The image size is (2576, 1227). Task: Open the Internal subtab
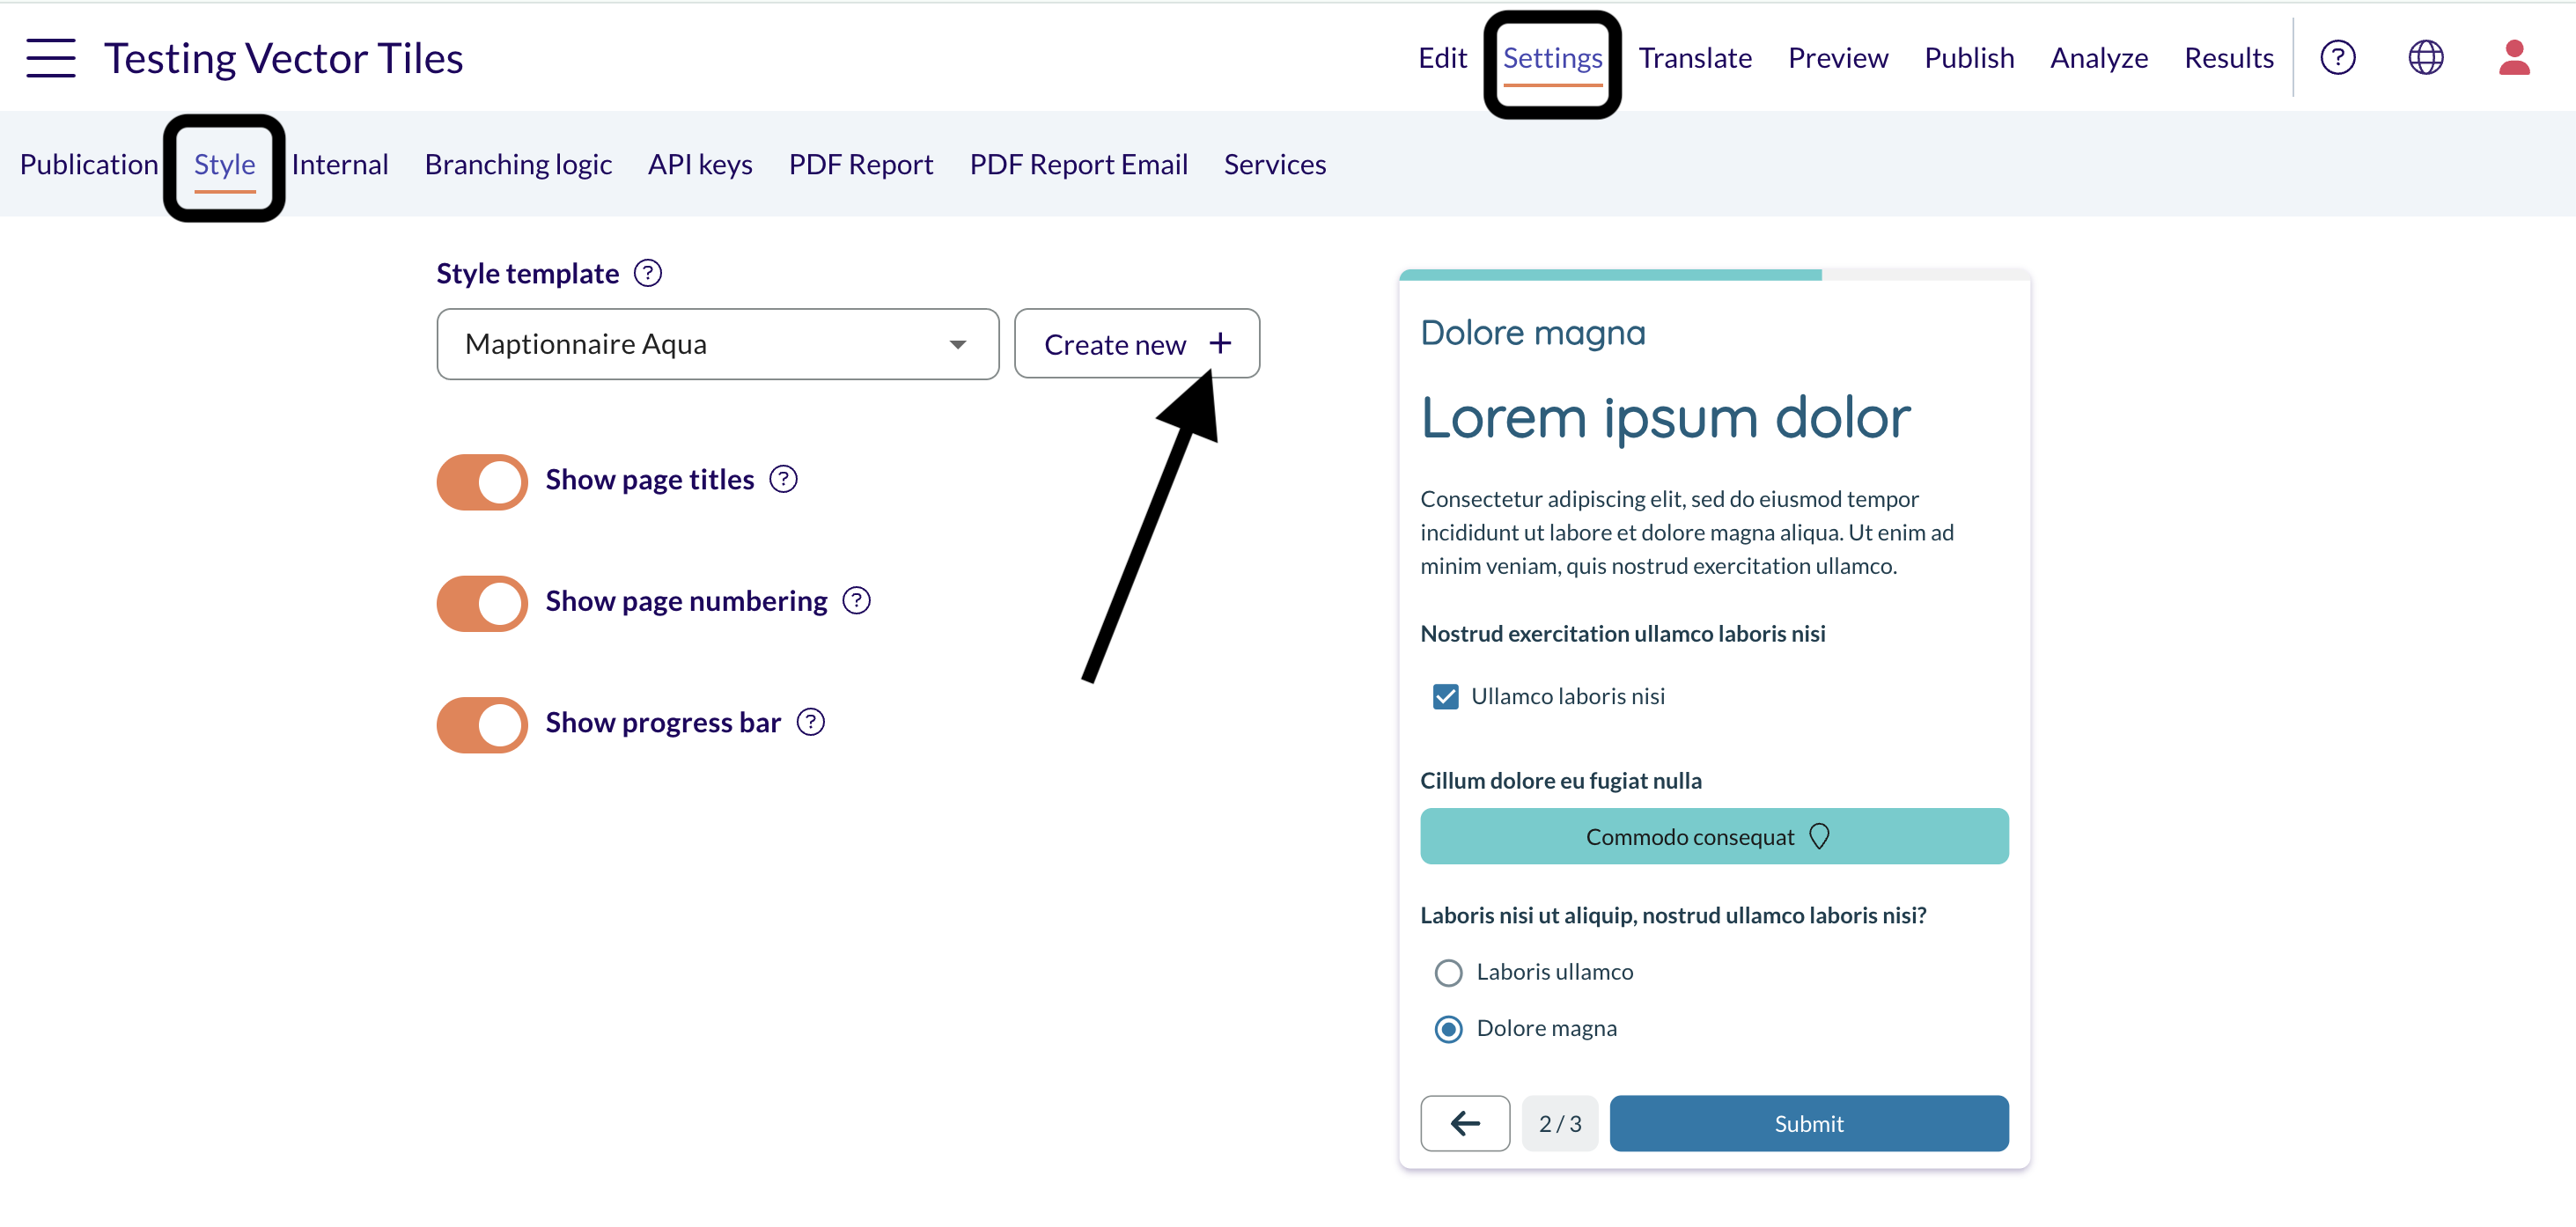tap(340, 164)
